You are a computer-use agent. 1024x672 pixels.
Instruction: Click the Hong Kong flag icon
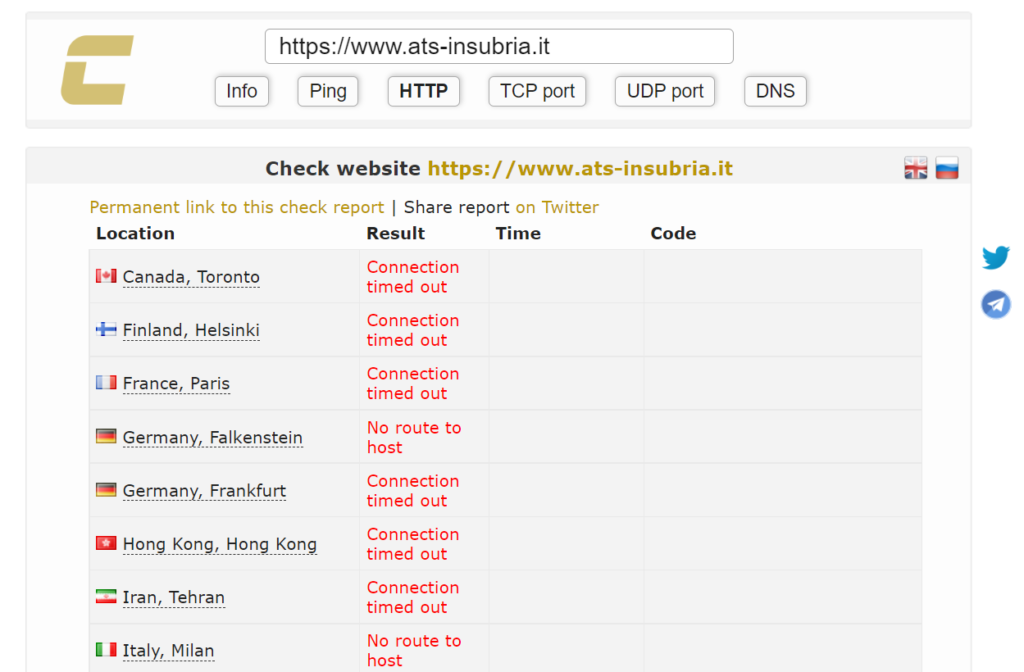coord(106,543)
